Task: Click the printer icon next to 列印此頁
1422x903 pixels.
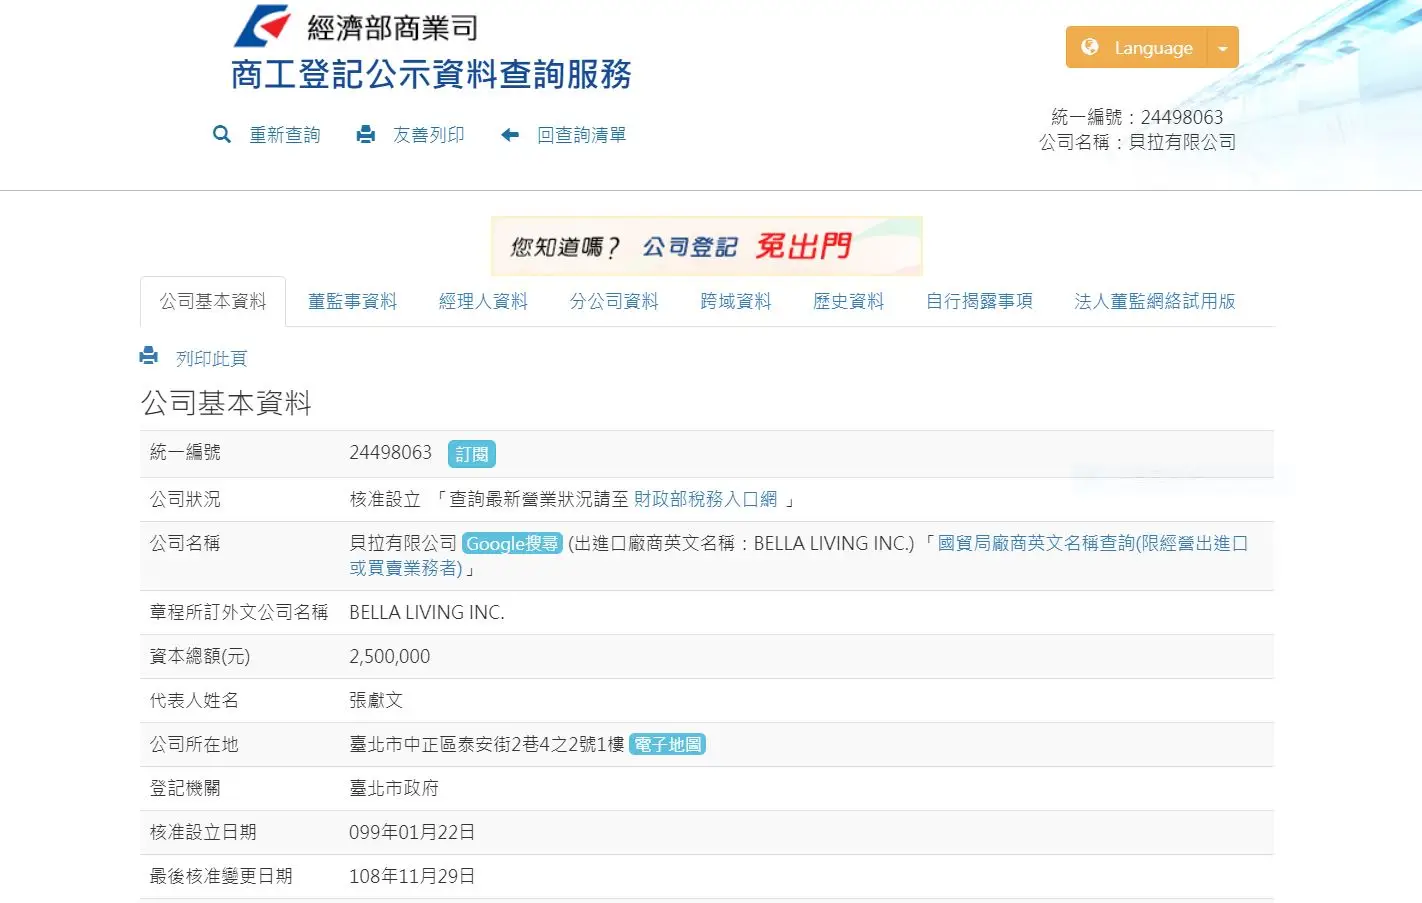Action: 149,356
